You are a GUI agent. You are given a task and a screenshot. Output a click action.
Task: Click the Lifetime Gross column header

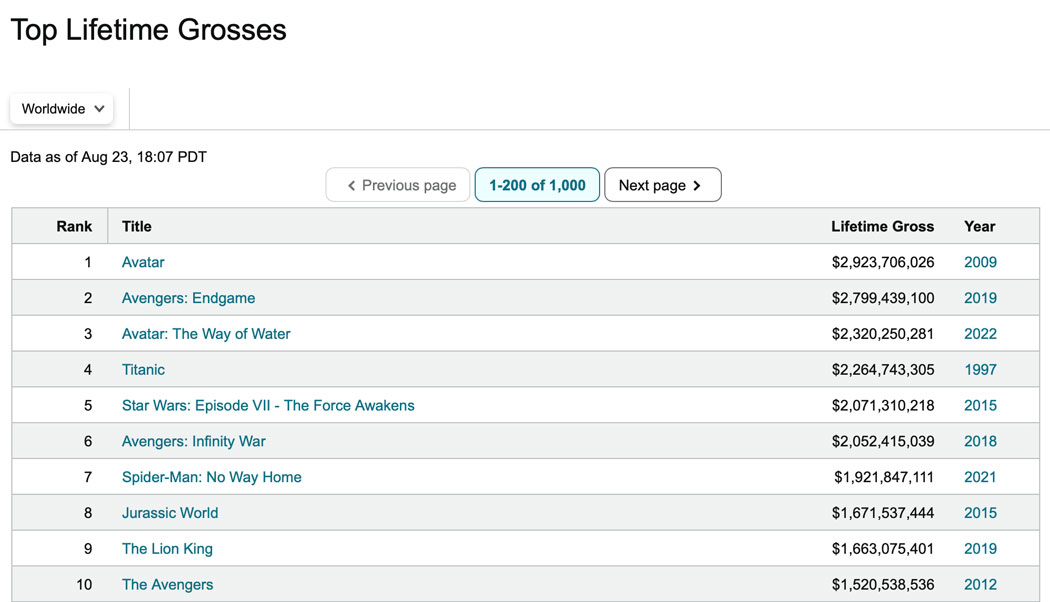click(x=882, y=227)
